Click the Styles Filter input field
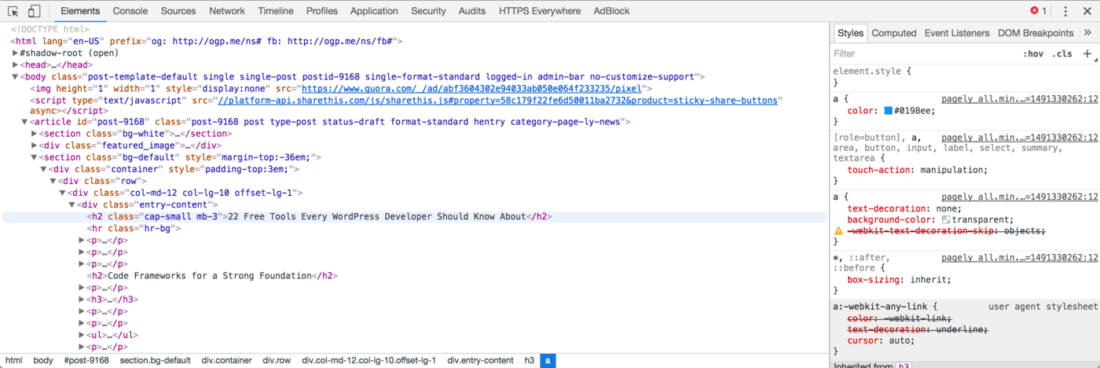The height and width of the screenshot is (368, 1100). tap(923, 54)
